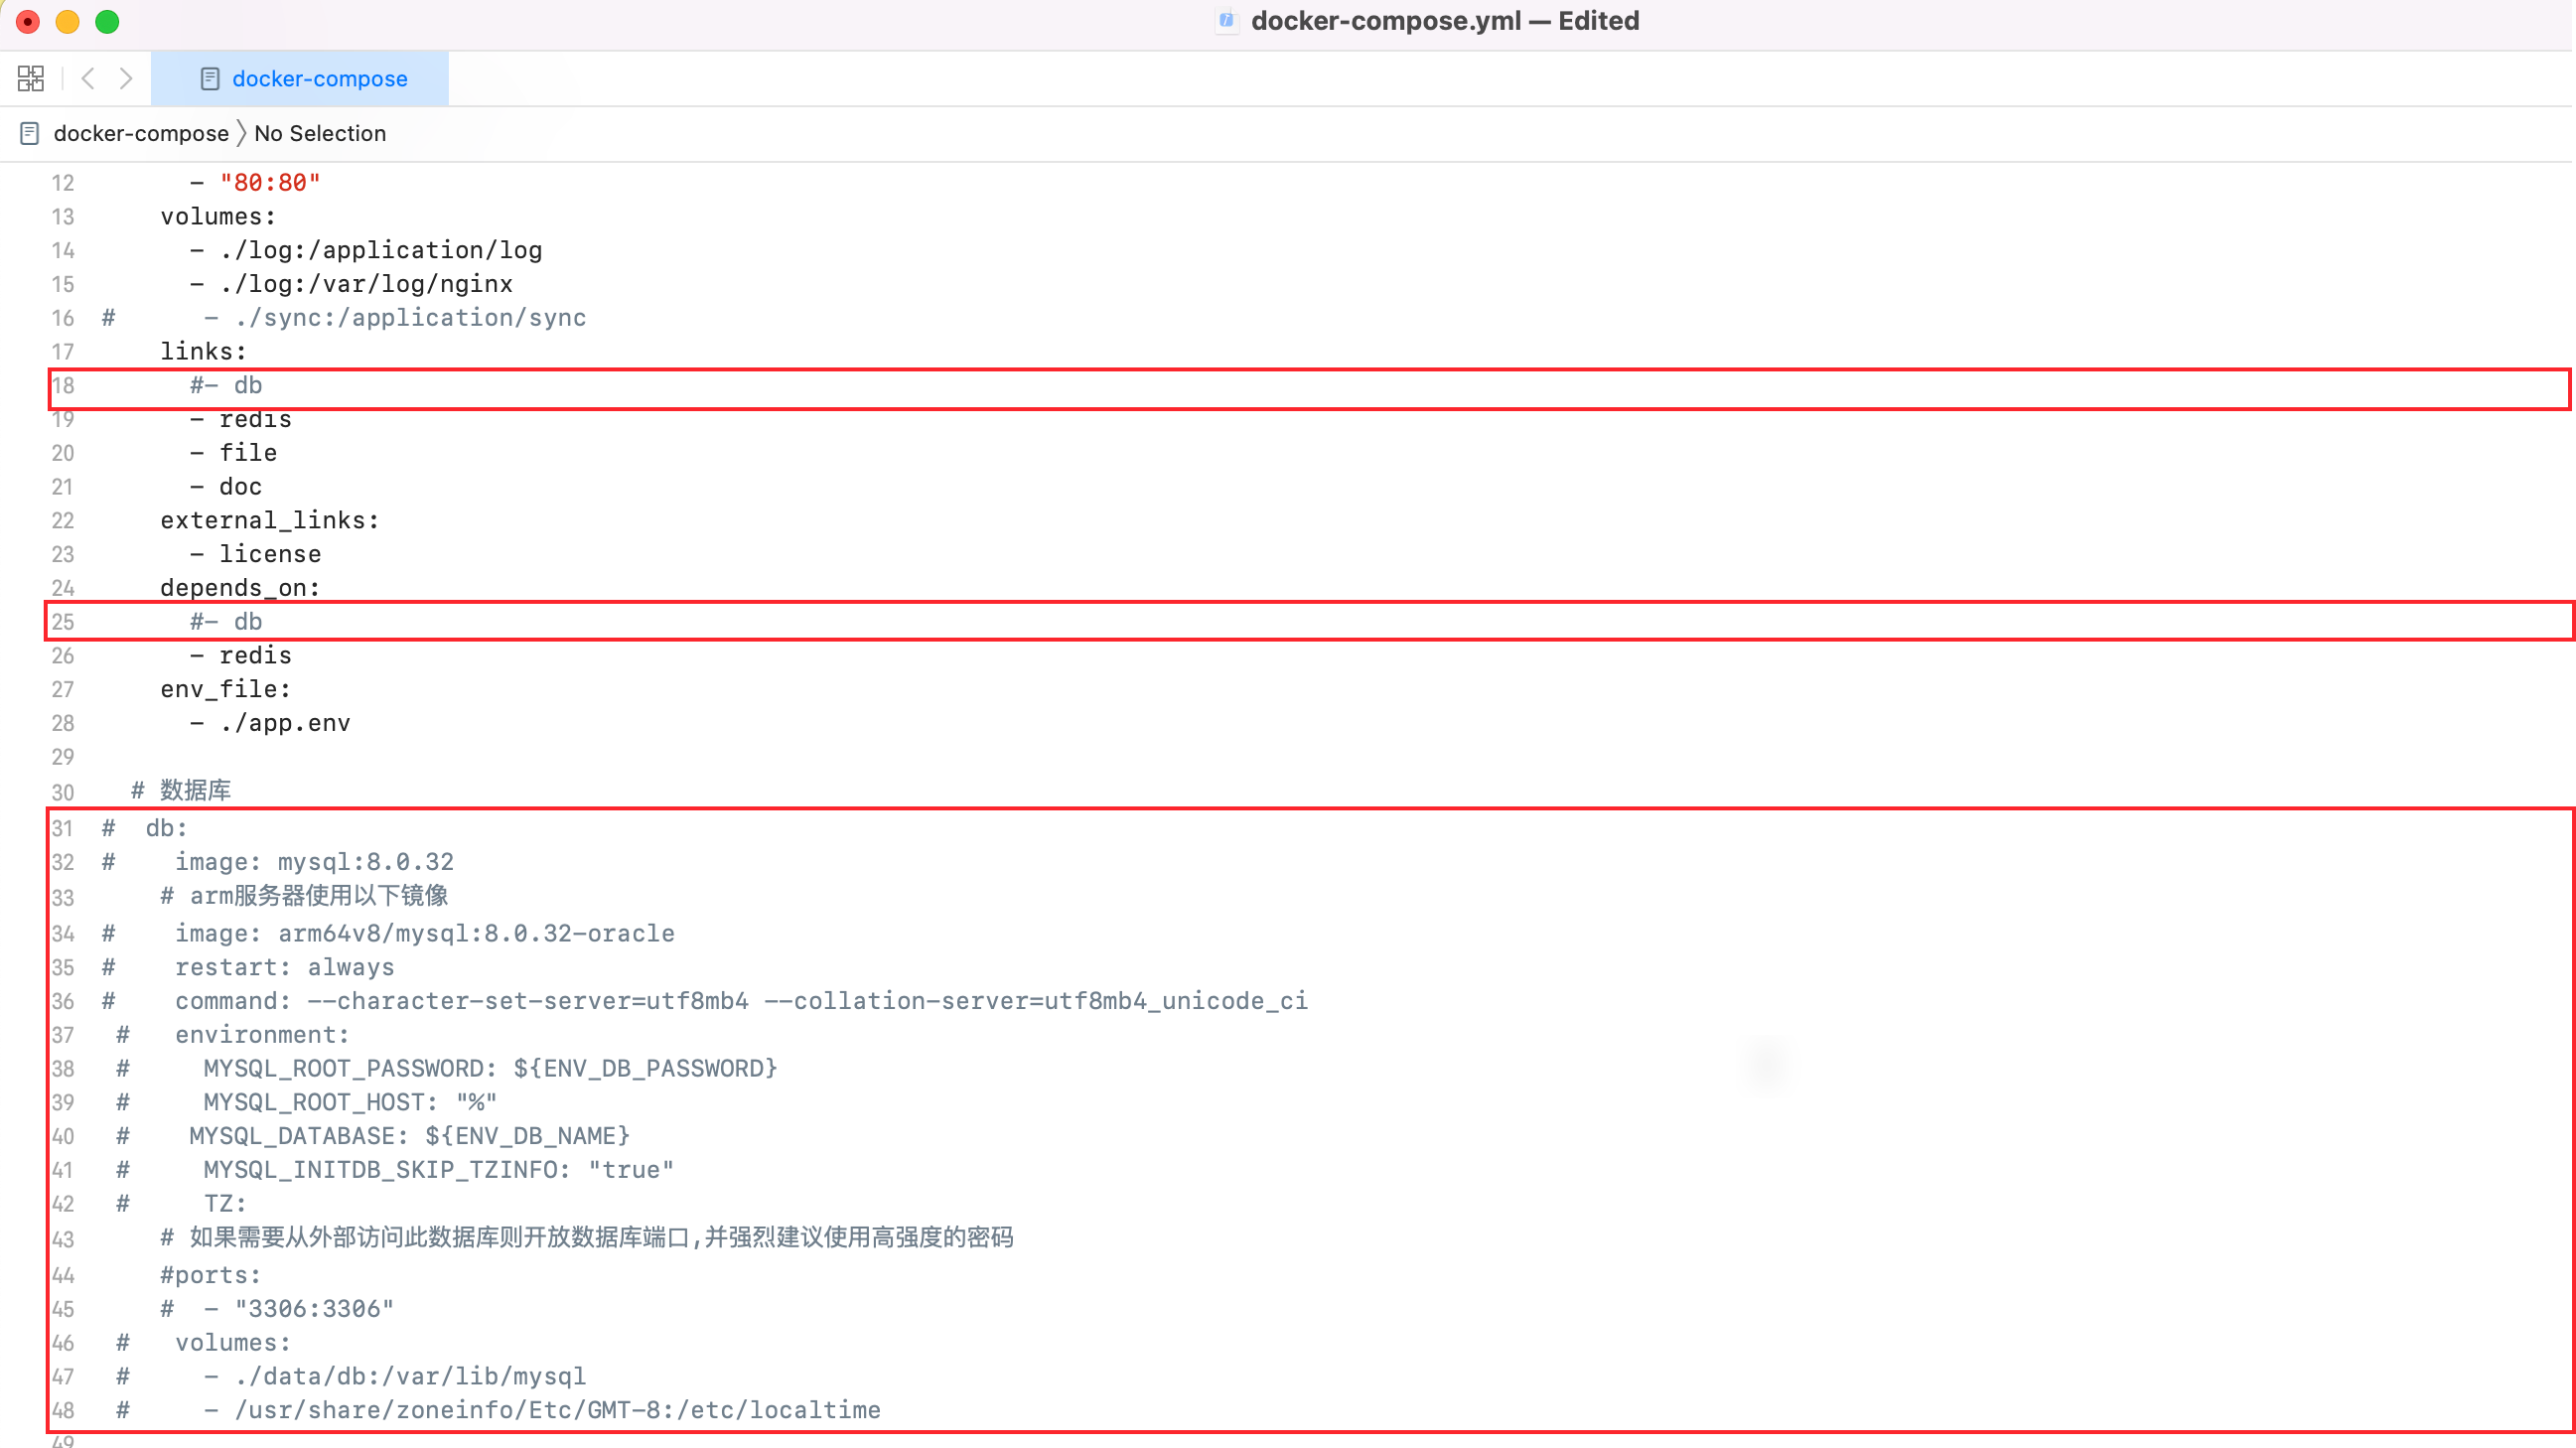
Task: Click document proxy icon in title bar
Action: [1226, 21]
